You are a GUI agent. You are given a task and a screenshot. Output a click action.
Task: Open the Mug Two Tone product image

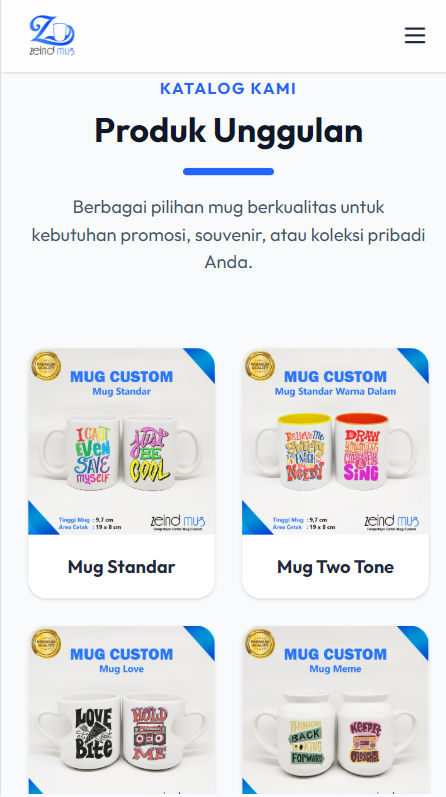click(x=335, y=441)
